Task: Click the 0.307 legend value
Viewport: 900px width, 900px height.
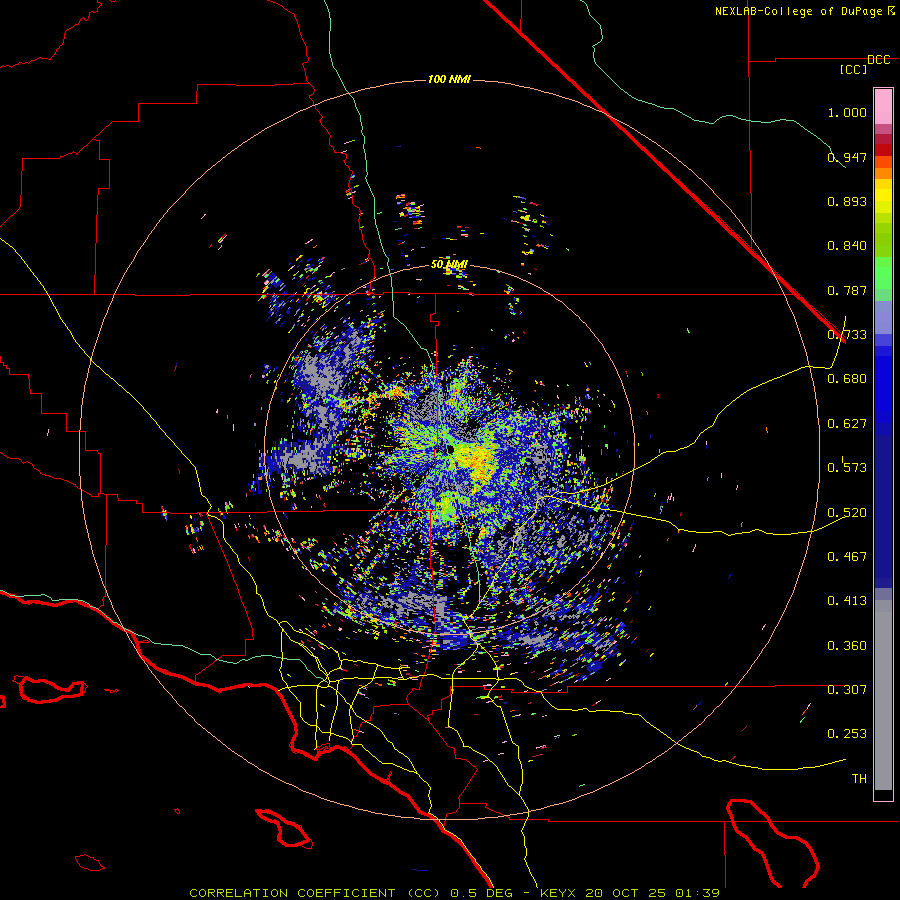Action: click(847, 690)
